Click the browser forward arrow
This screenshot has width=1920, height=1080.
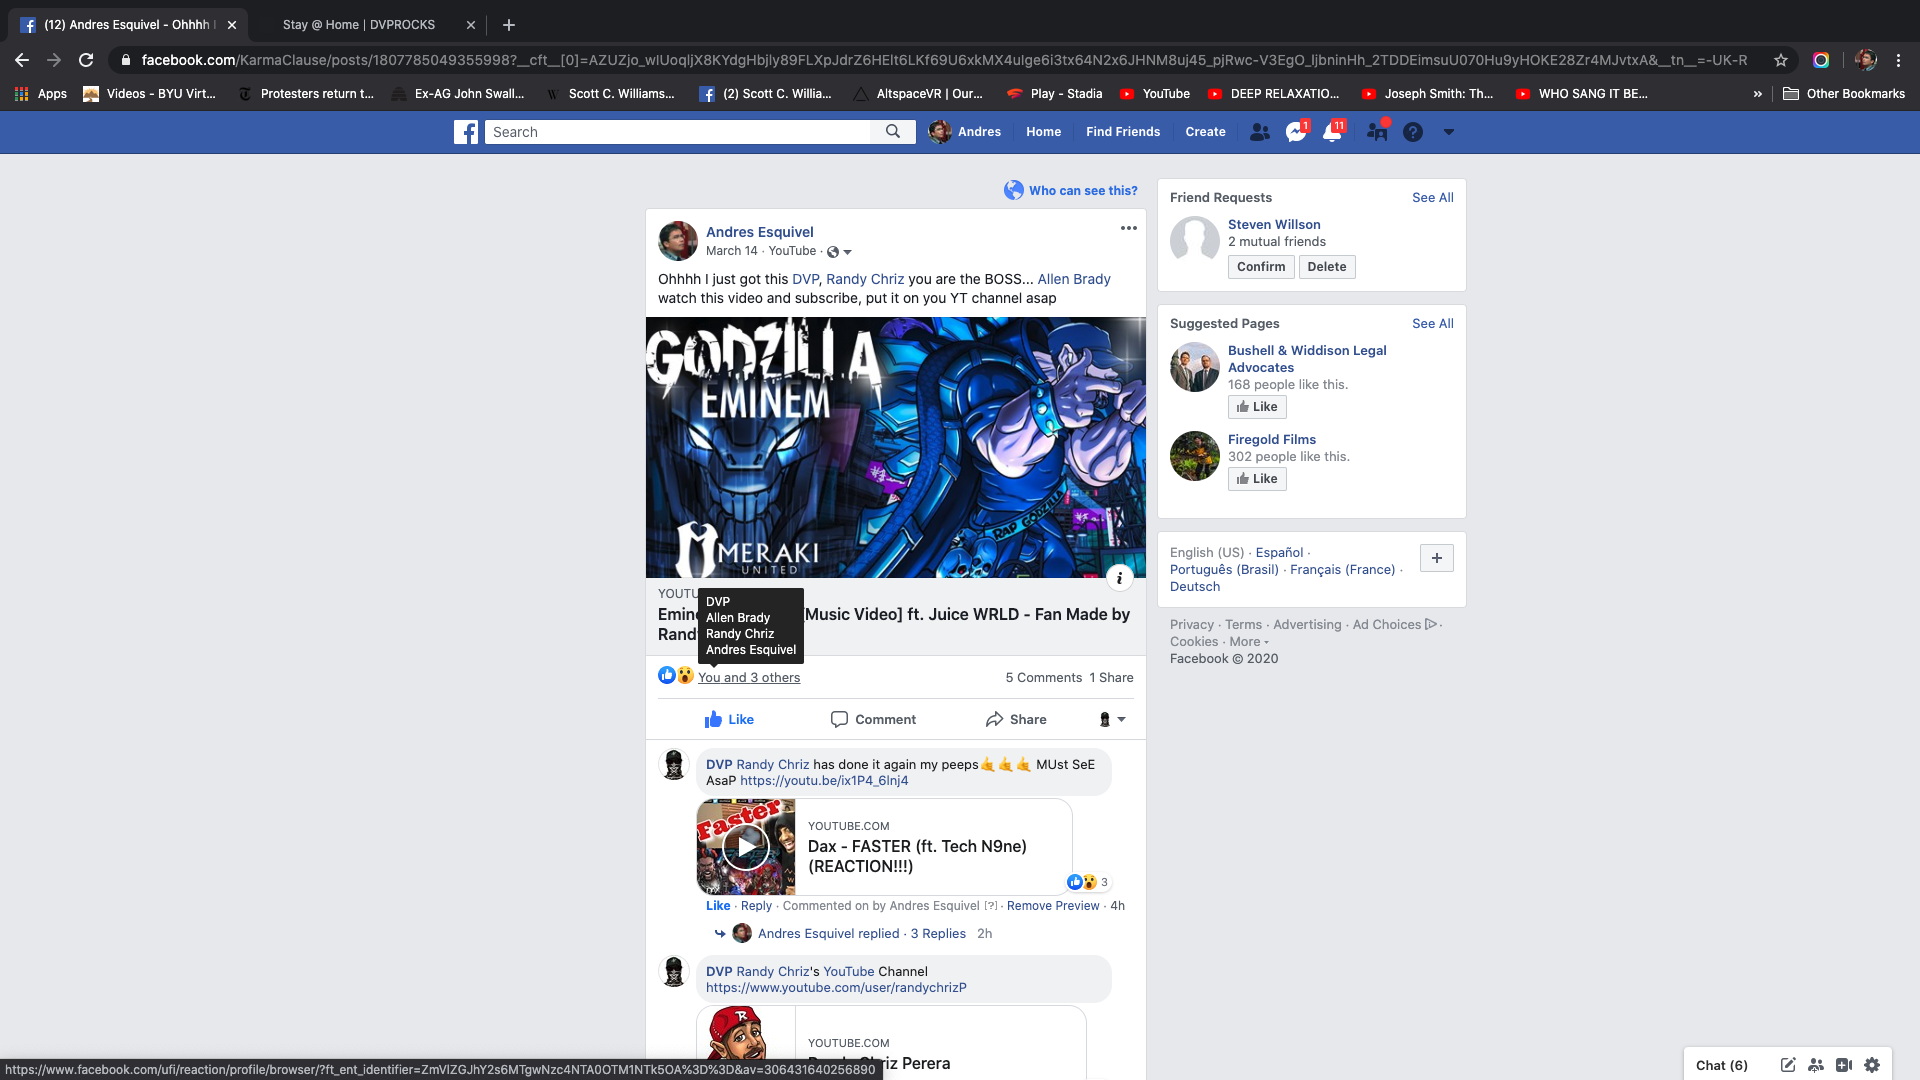(54, 60)
